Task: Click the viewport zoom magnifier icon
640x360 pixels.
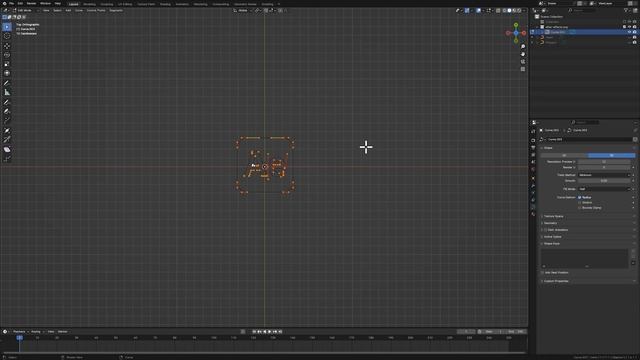Action: (523, 47)
